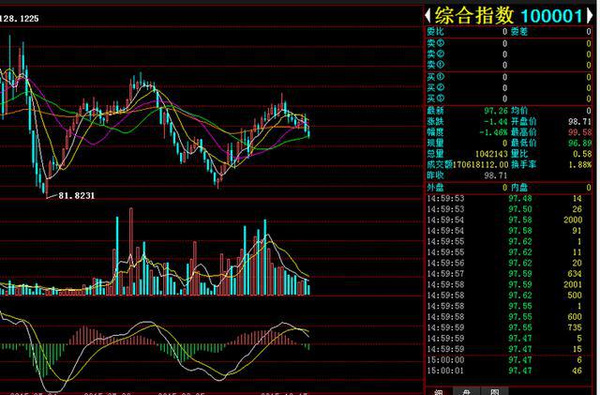Screen dimensions: 600x395
Task: Select the 15:00:01 tick trade row
Action: [509, 371]
